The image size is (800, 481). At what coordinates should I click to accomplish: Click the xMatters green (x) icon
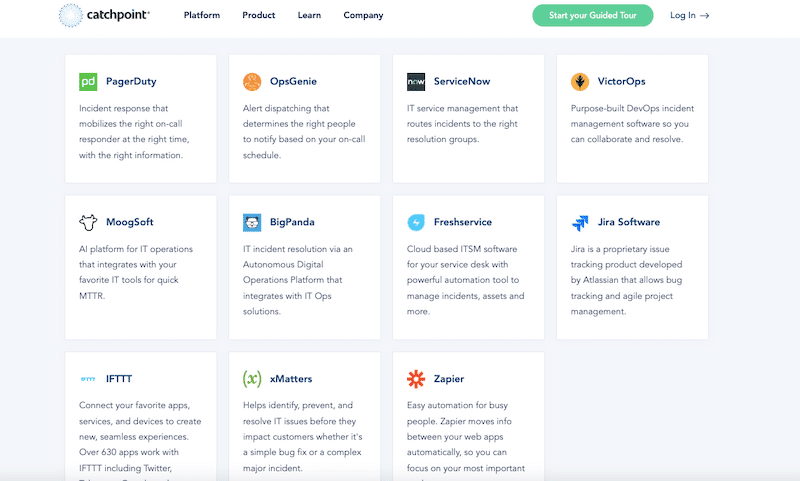coord(252,379)
